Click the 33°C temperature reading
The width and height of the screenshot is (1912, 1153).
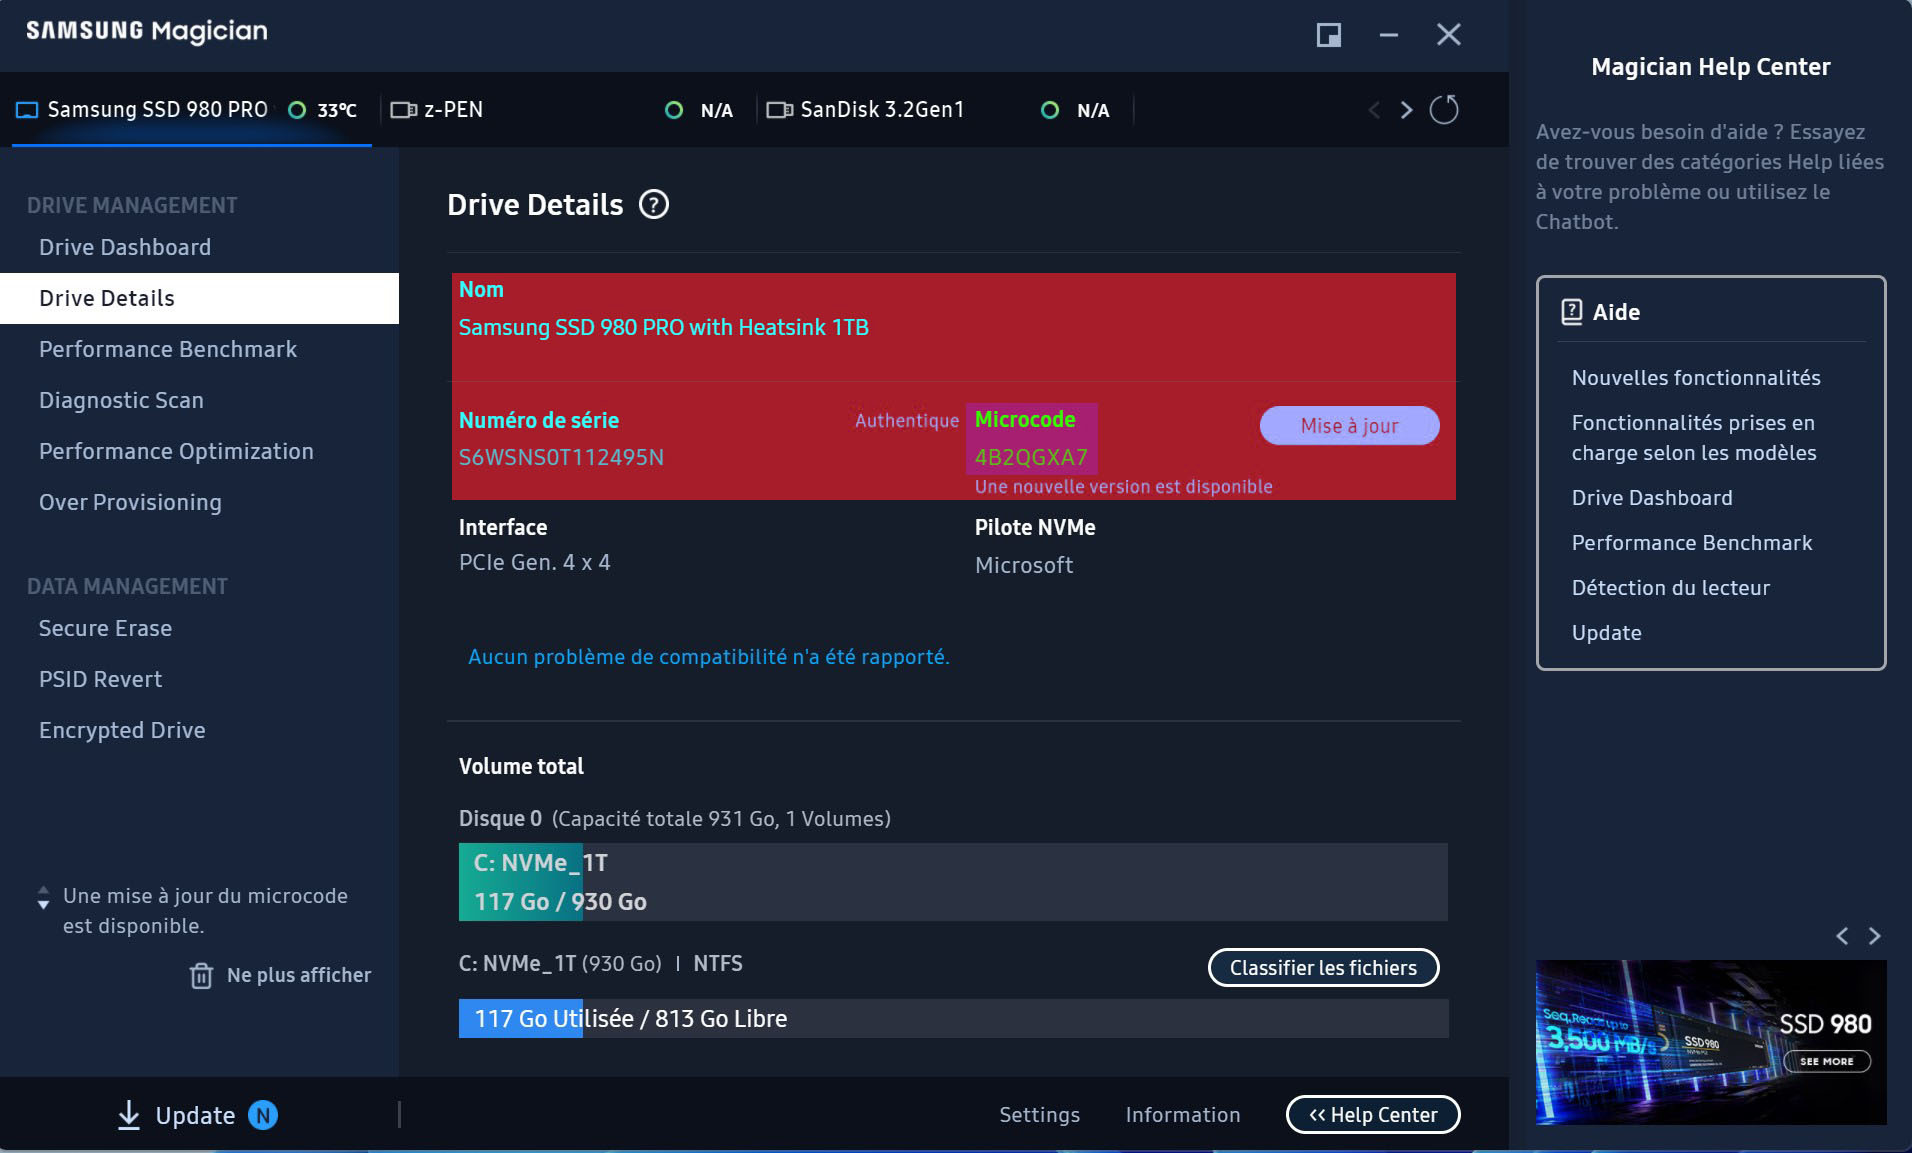(337, 110)
